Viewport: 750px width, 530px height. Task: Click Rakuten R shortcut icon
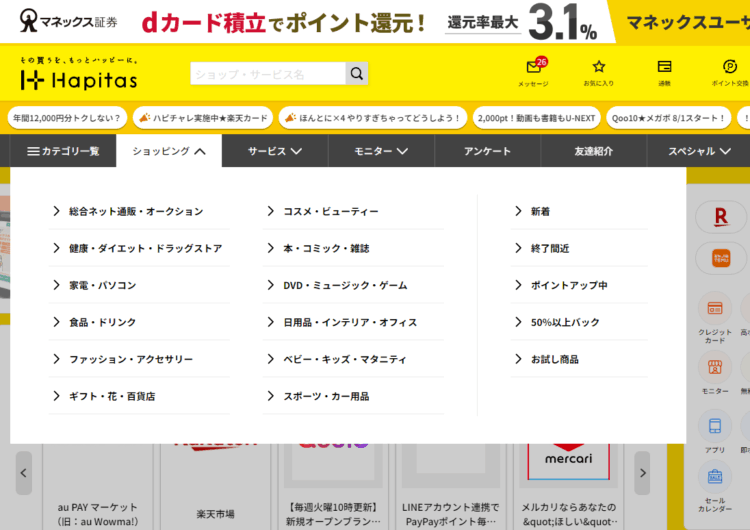tap(721, 217)
